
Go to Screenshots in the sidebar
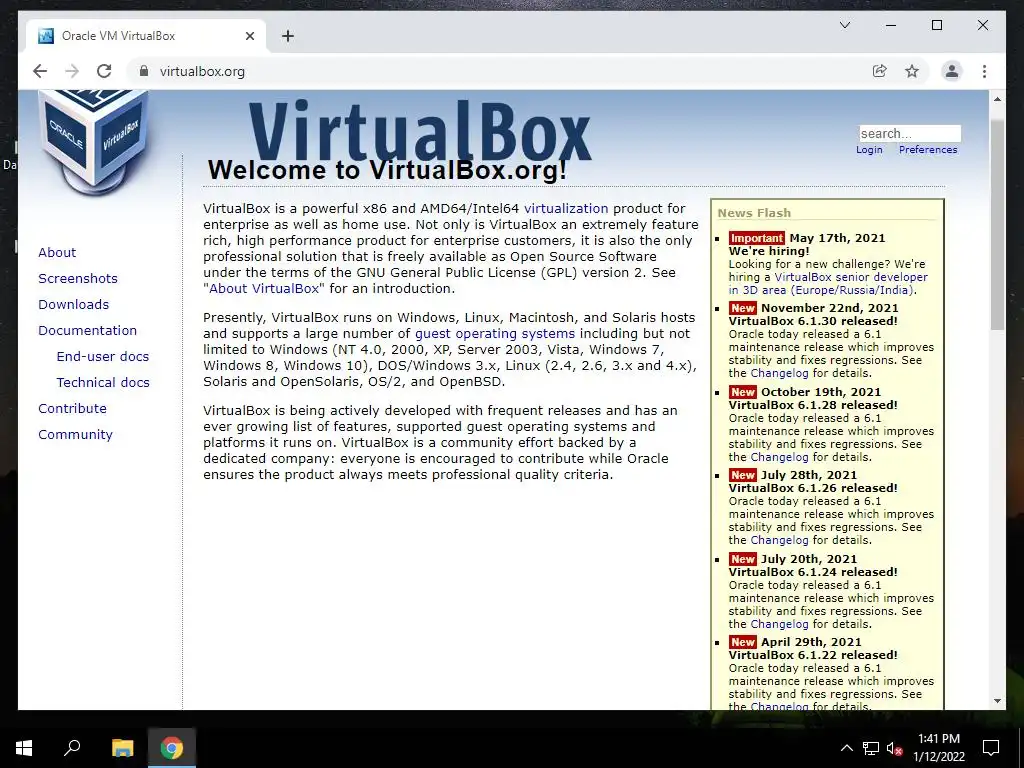coord(78,279)
